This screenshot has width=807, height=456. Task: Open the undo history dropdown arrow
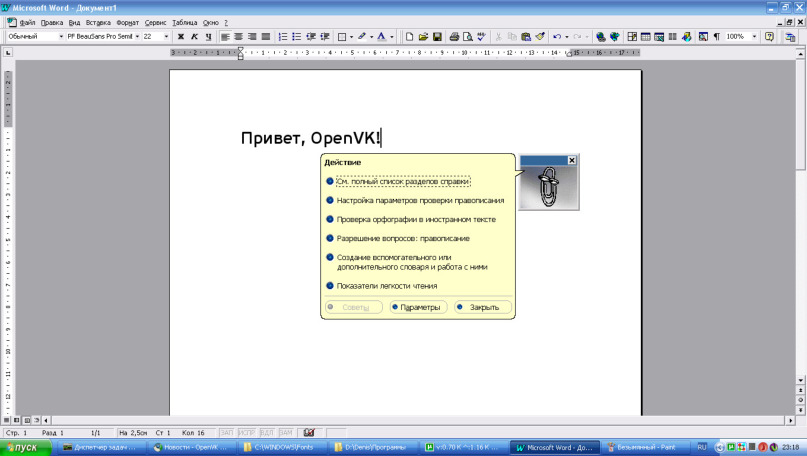click(x=567, y=37)
